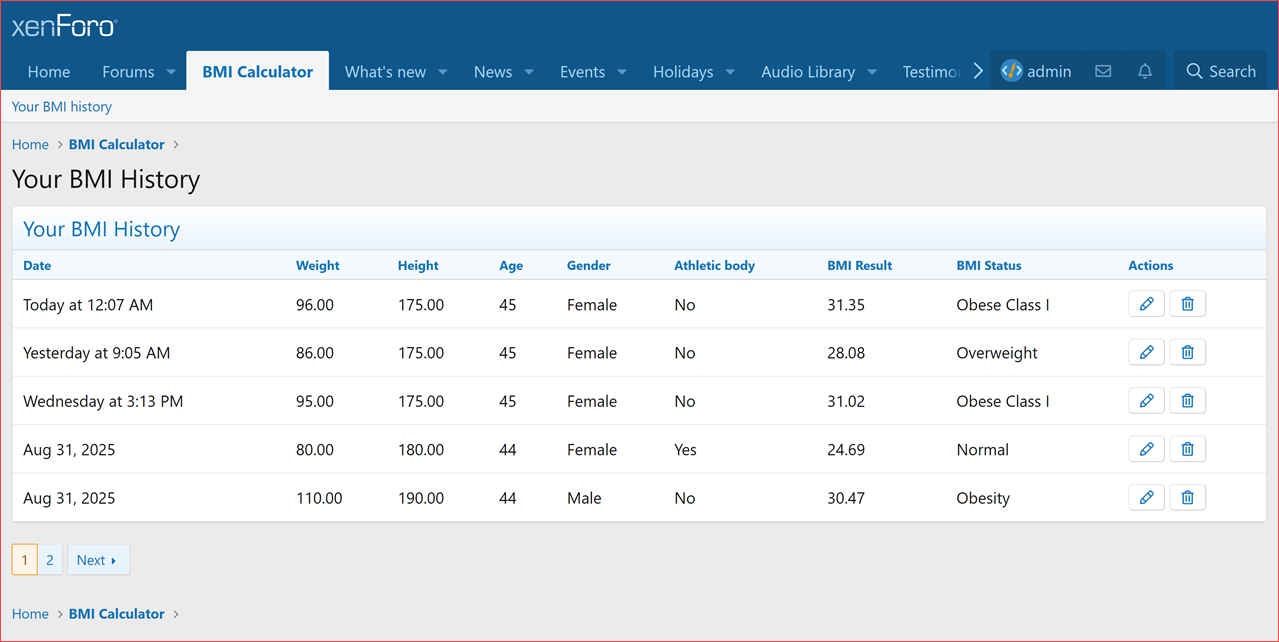Jump to page 2 of results
The height and width of the screenshot is (642, 1279).
pos(49,559)
